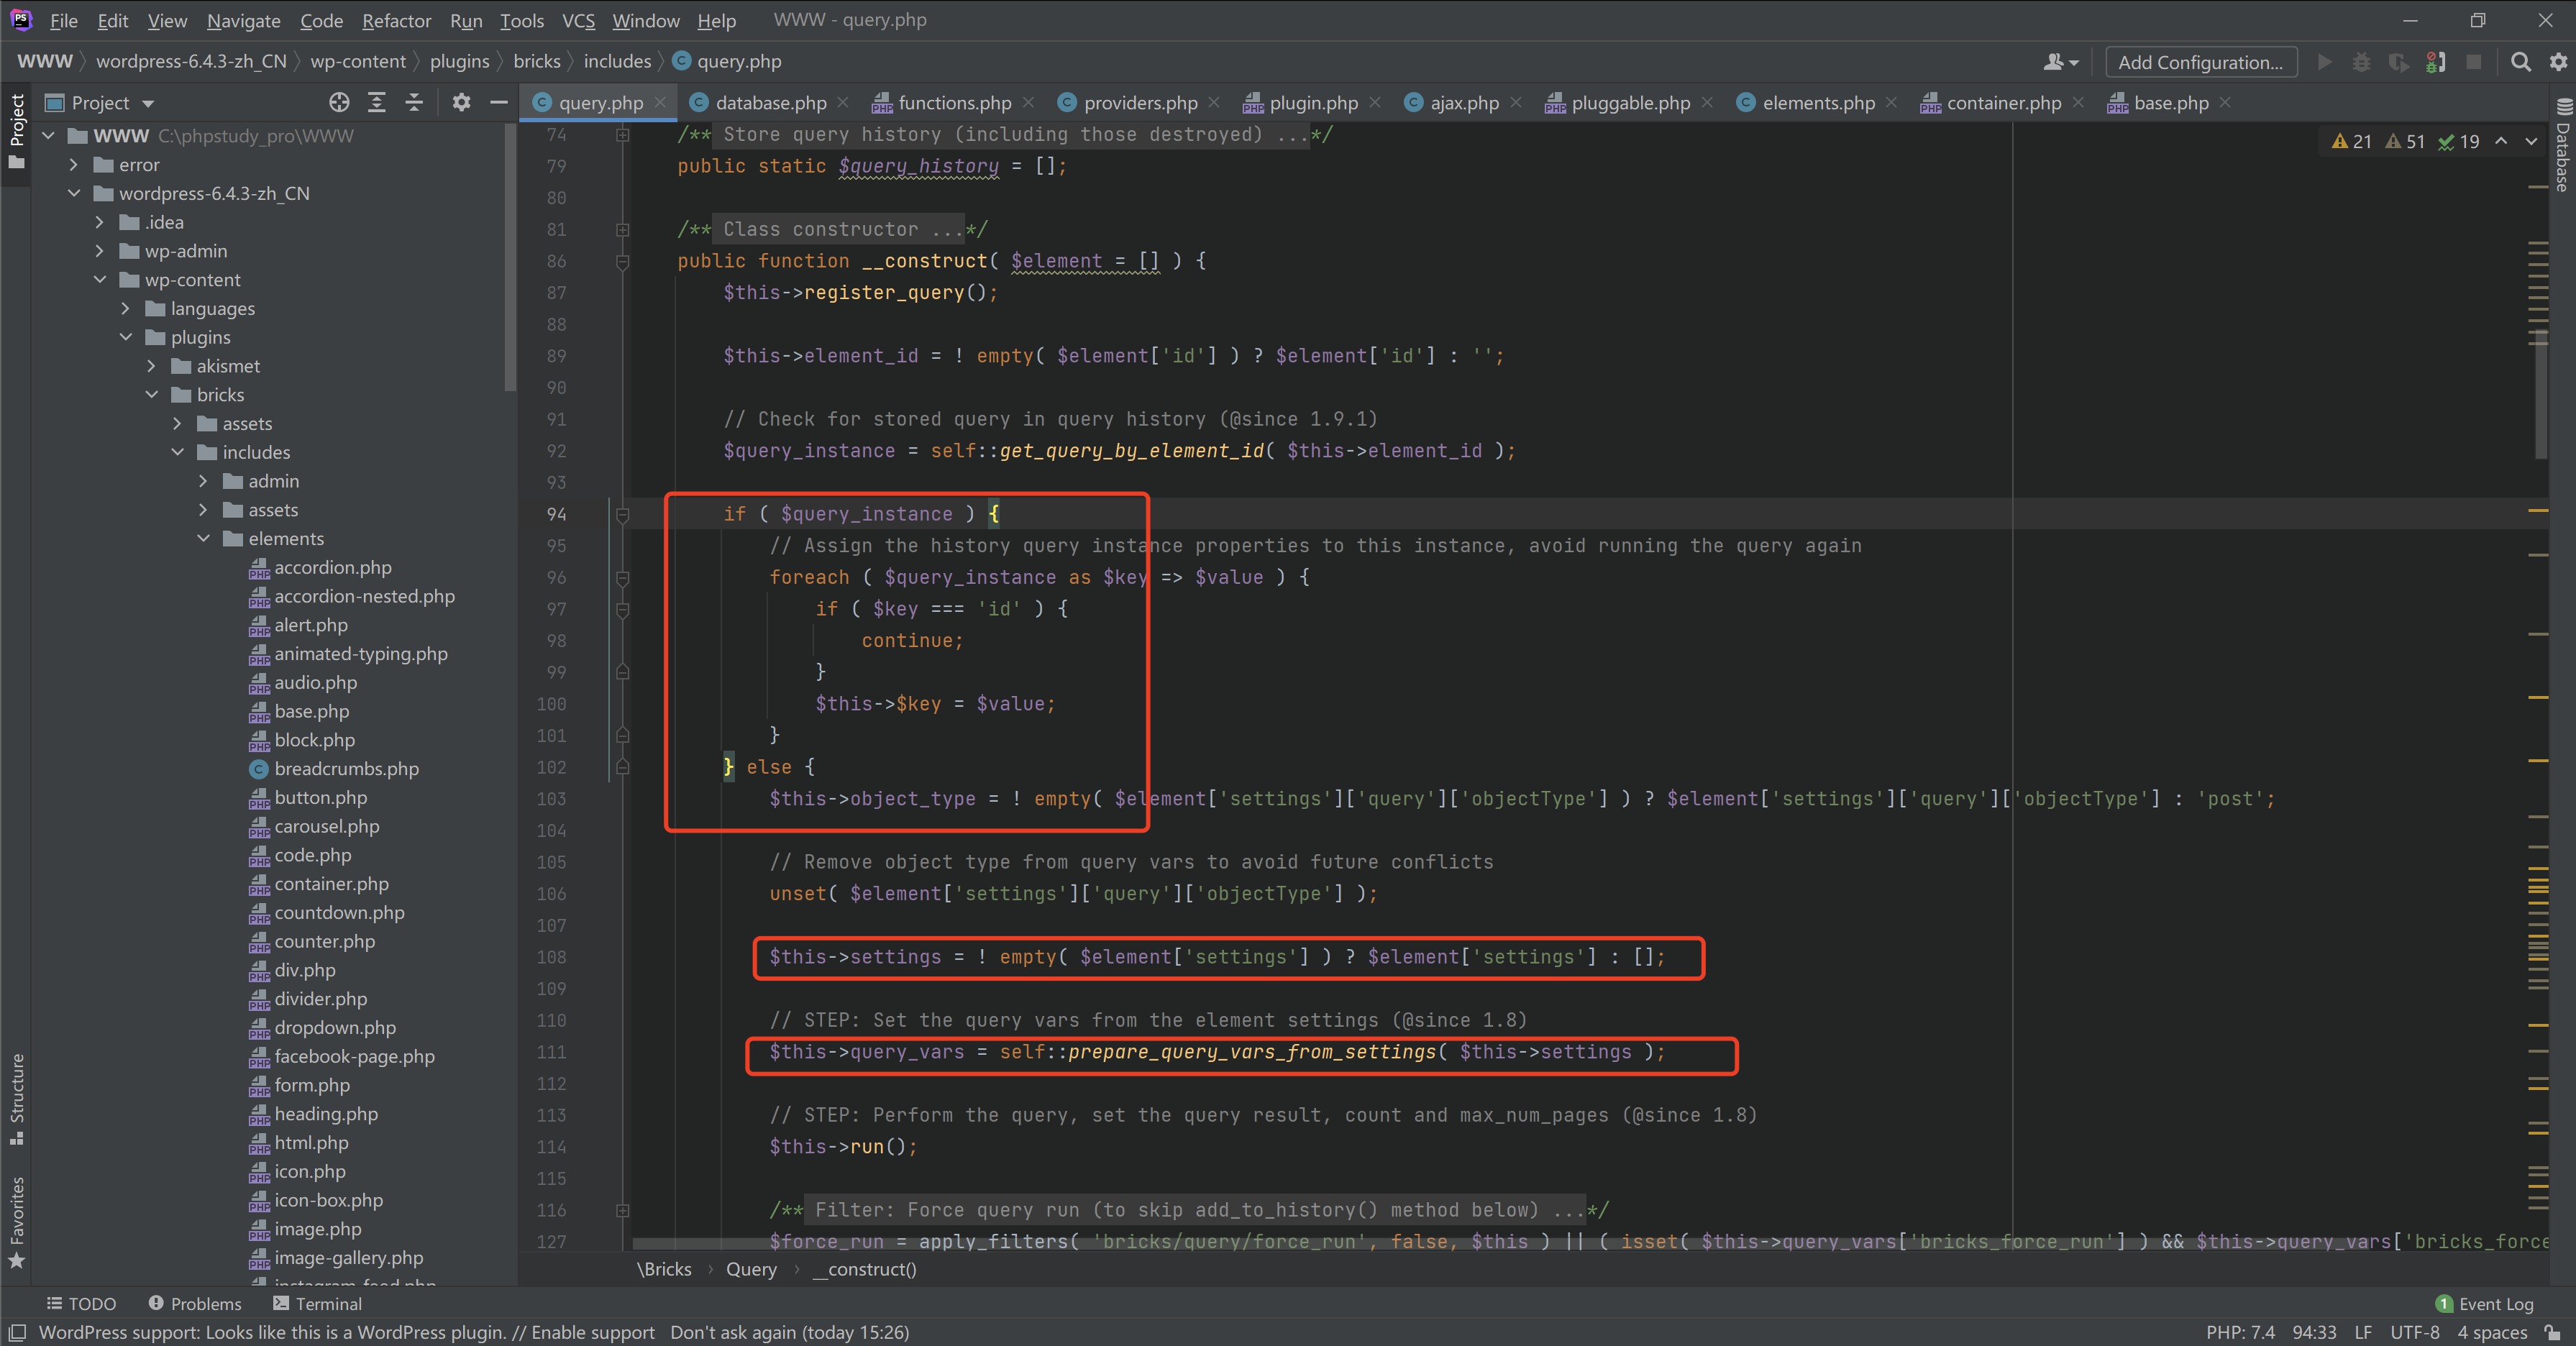Open IDE settings gear in top toolbar
This screenshot has height=1346, width=2576.
2558,62
